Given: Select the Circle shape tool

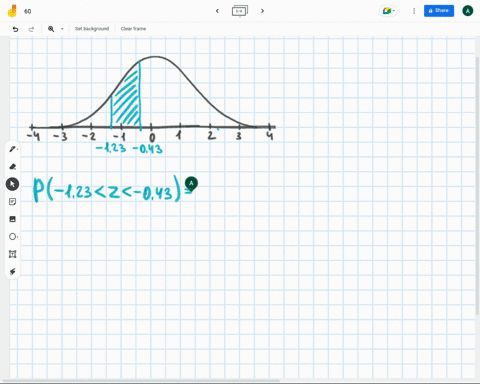Looking at the screenshot, I should click(x=13, y=237).
